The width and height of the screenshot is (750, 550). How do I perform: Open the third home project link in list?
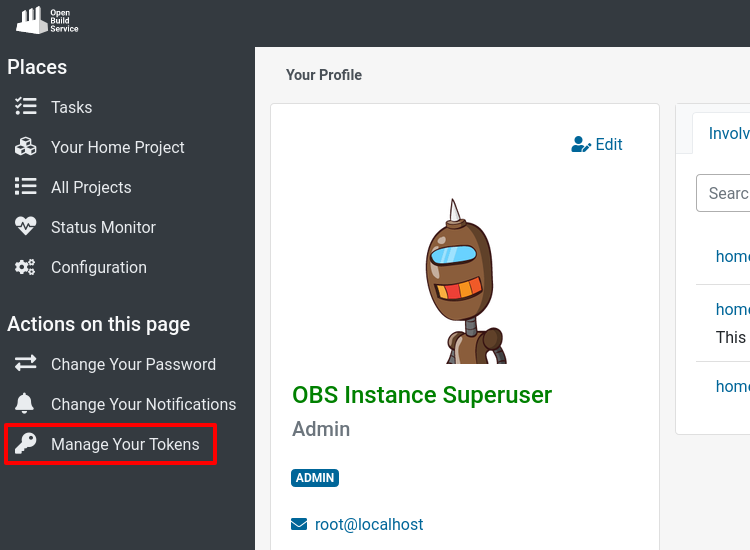coord(732,386)
